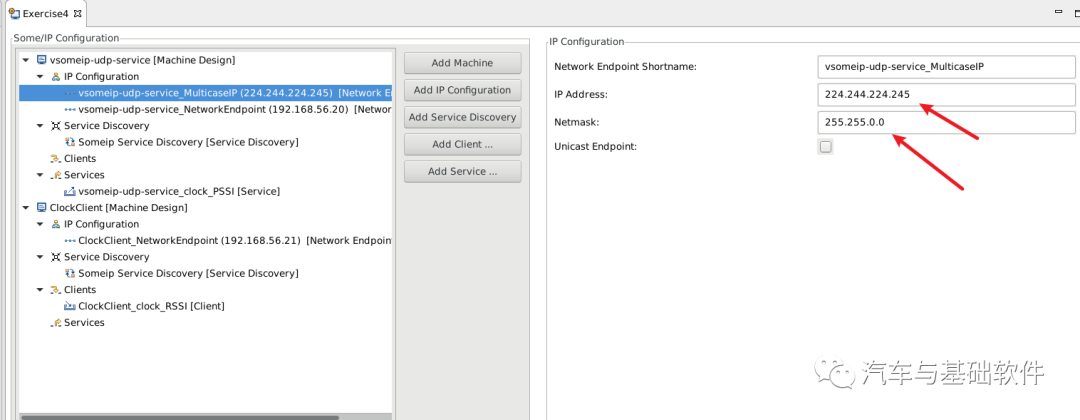1080x420 pixels.
Task: Click the Add Client ... button
Action: [462, 145]
